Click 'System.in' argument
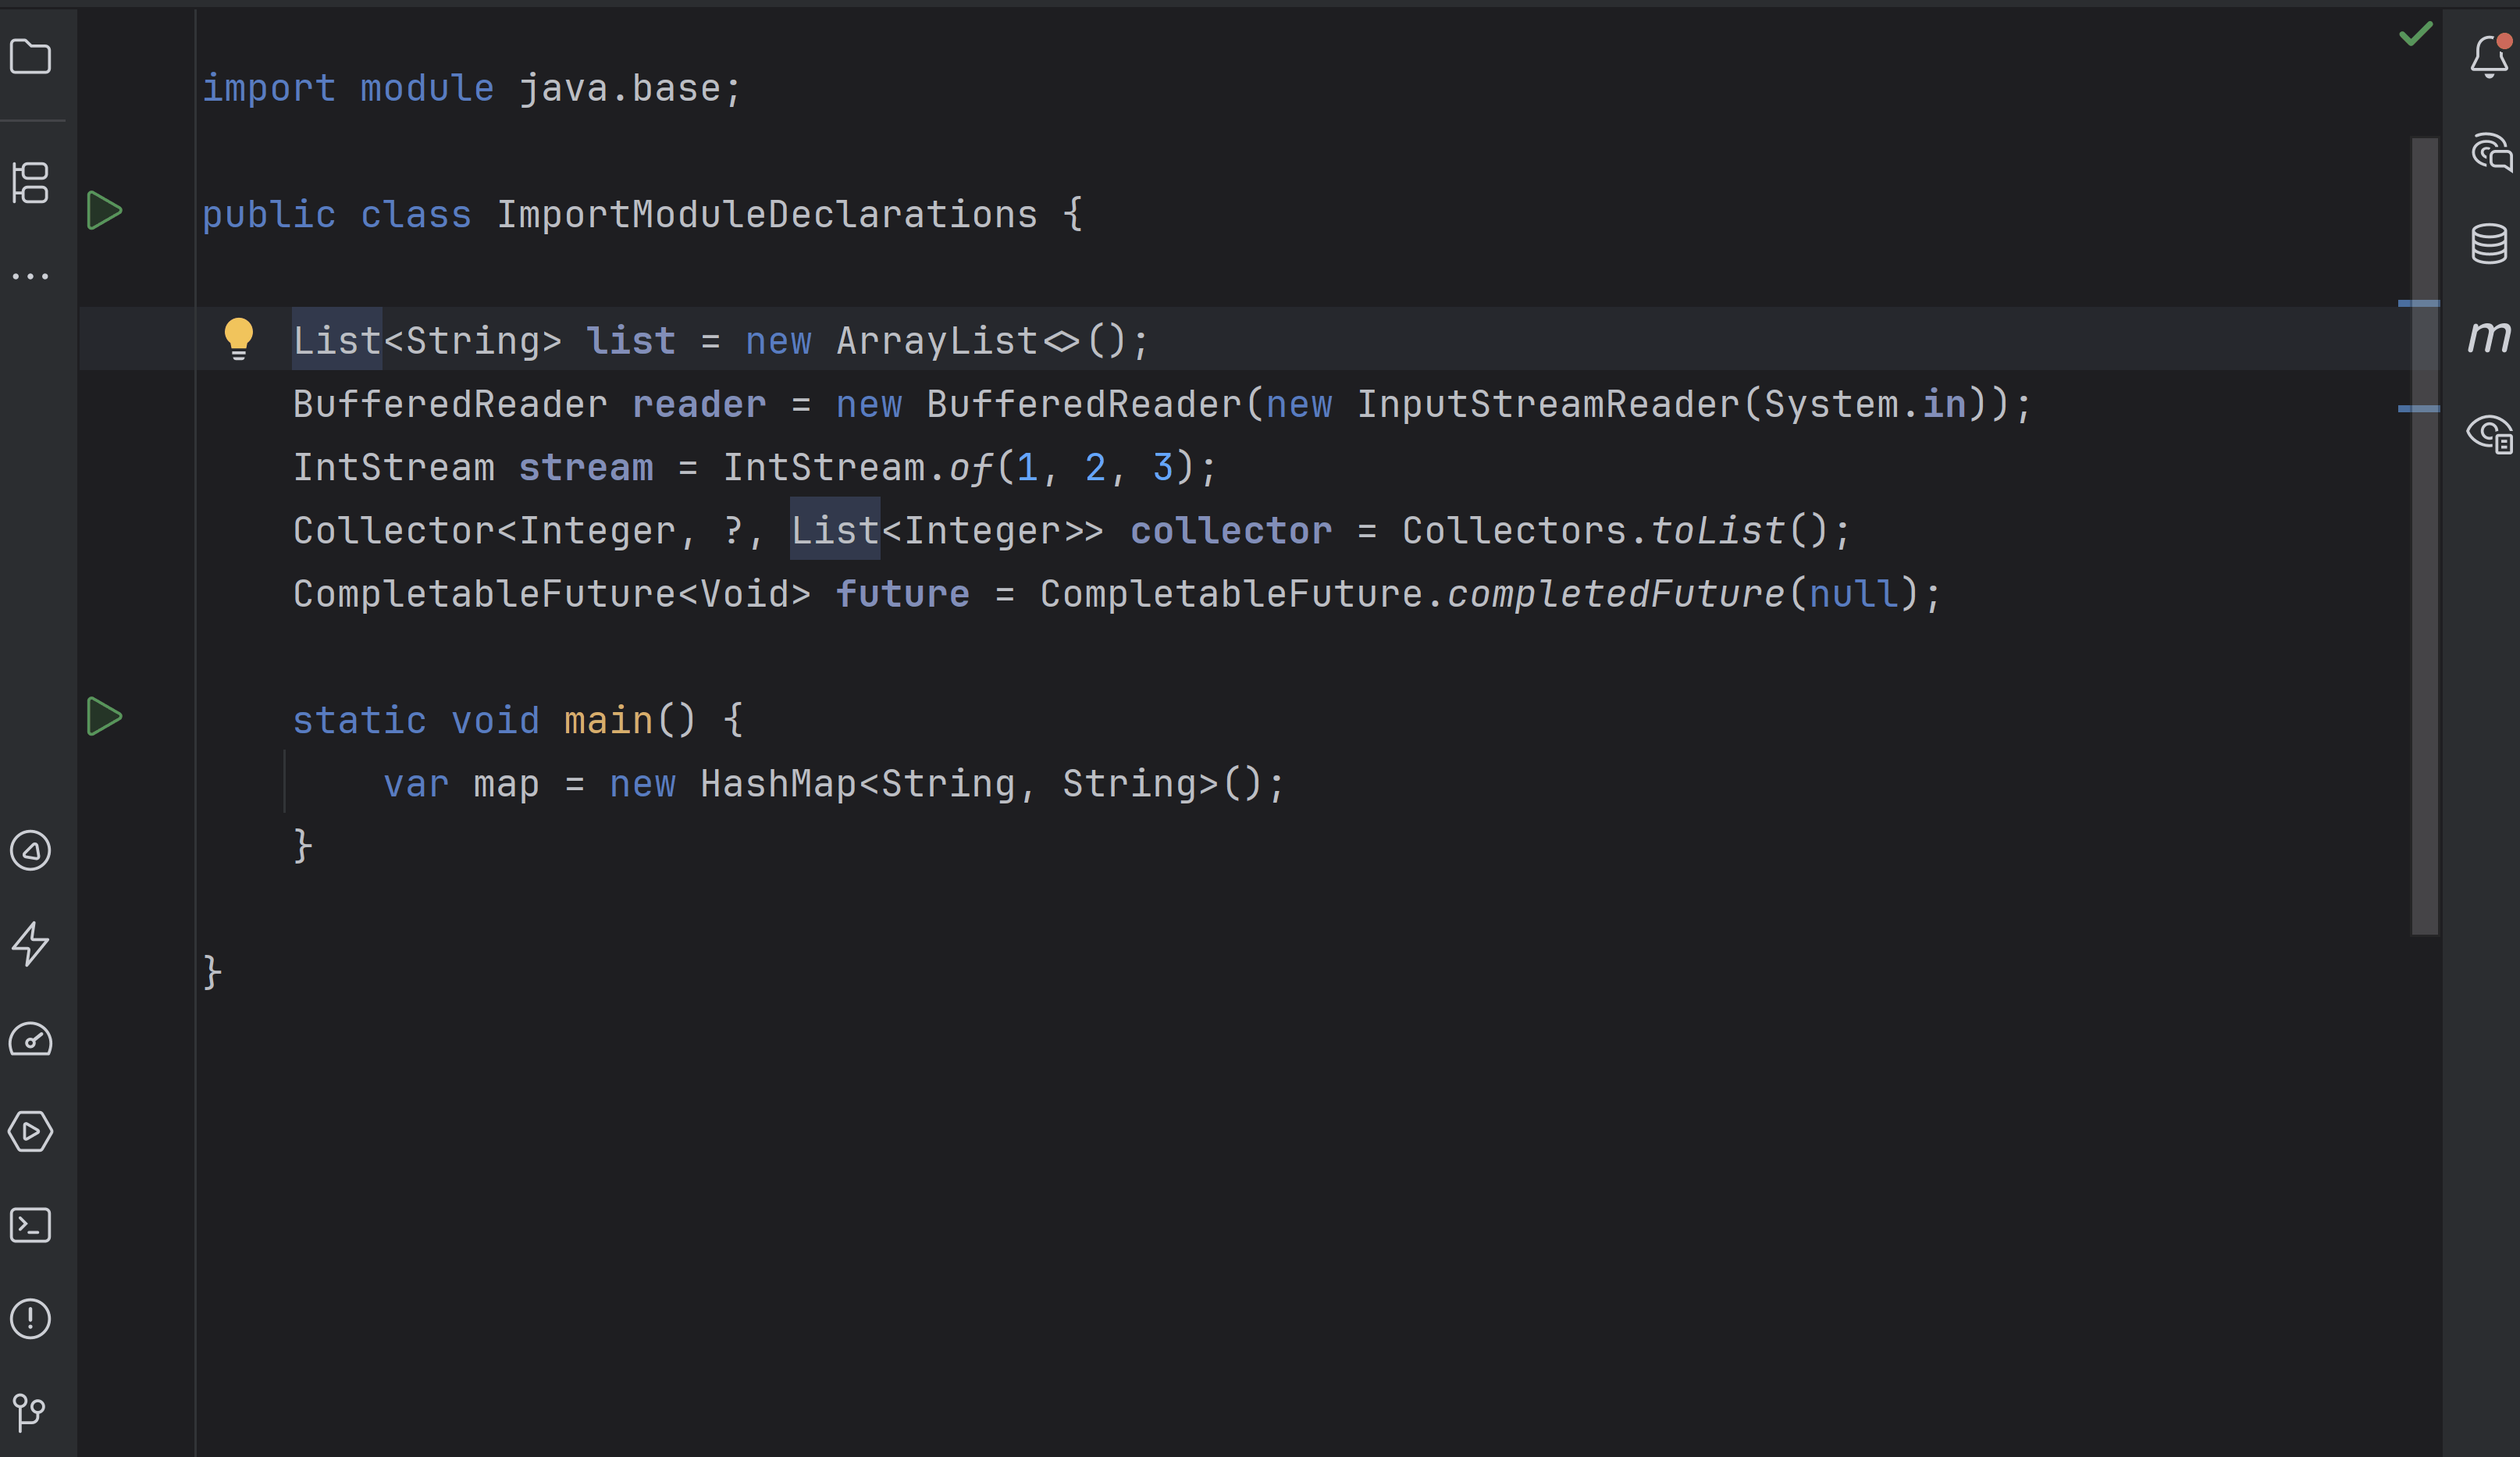Screen dimensions: 2520x1457 point(1864,404)
